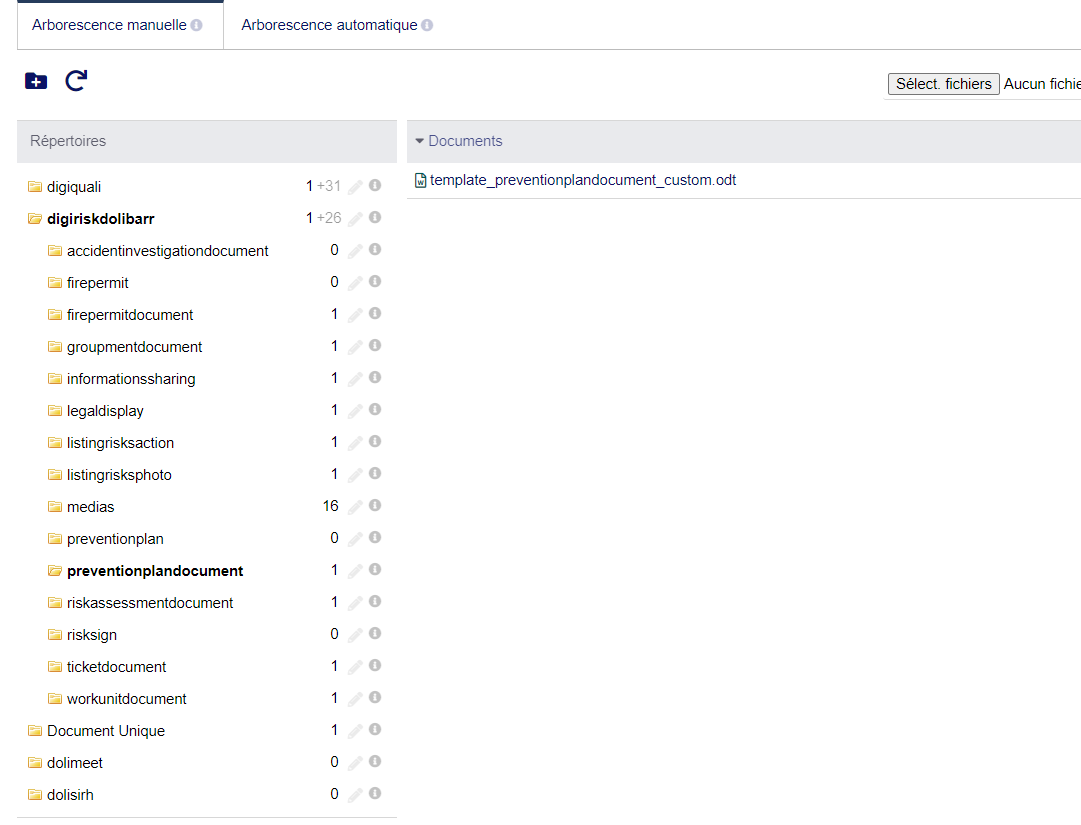Click the edit pencil icon for preventionplandocument
This screenshot has height=825, width=1081.
pyautogui.click(x=355, y=570)
